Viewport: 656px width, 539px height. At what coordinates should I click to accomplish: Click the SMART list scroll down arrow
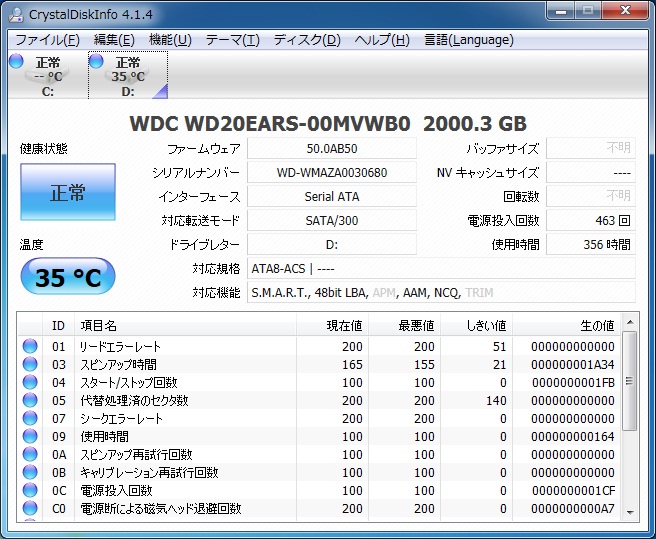630,512
